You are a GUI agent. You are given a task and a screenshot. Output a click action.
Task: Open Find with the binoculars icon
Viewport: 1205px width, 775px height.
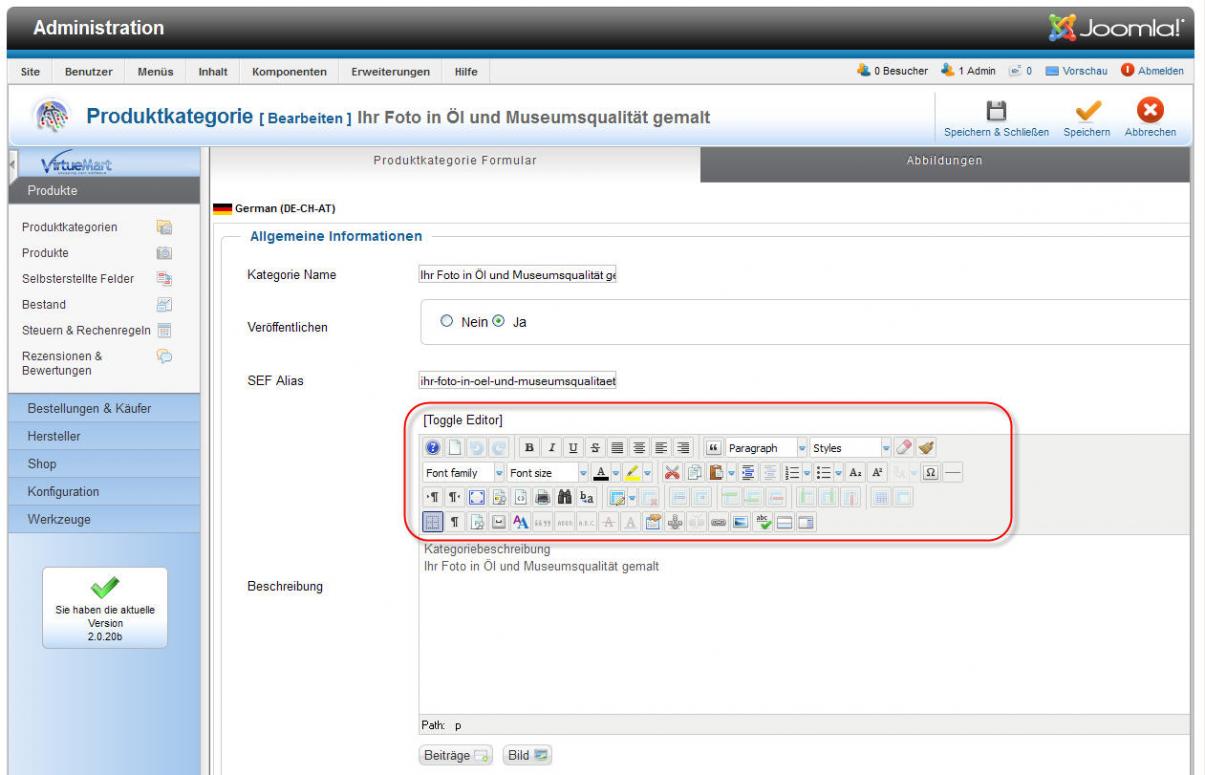[563, 497]
